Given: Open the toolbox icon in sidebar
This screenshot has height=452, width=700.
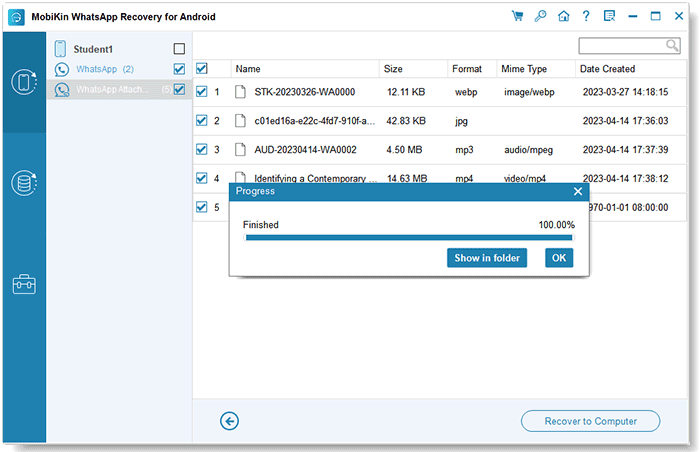Looking at the screenshot, I should [x=24, y=284].
